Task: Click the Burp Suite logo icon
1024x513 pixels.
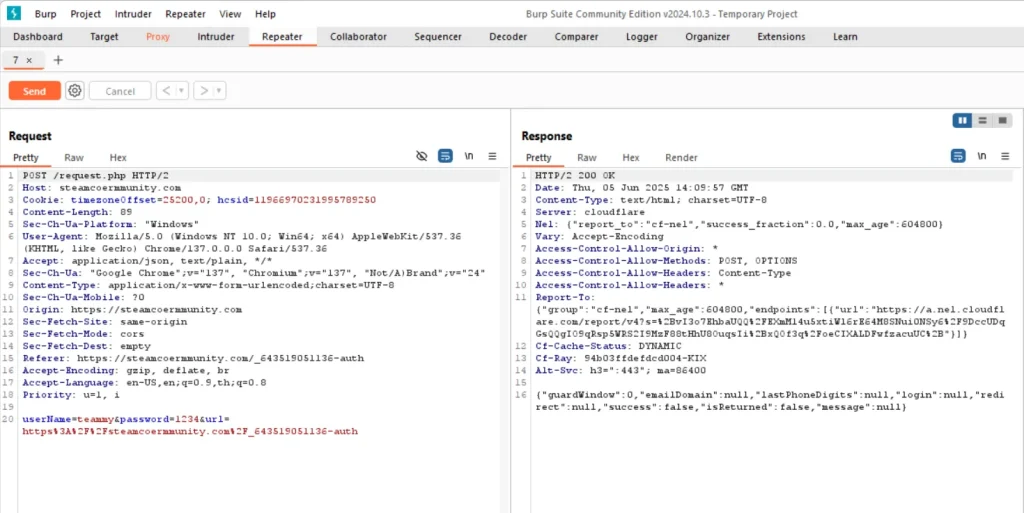Action: pyautogui.click(x=13, y=13)
